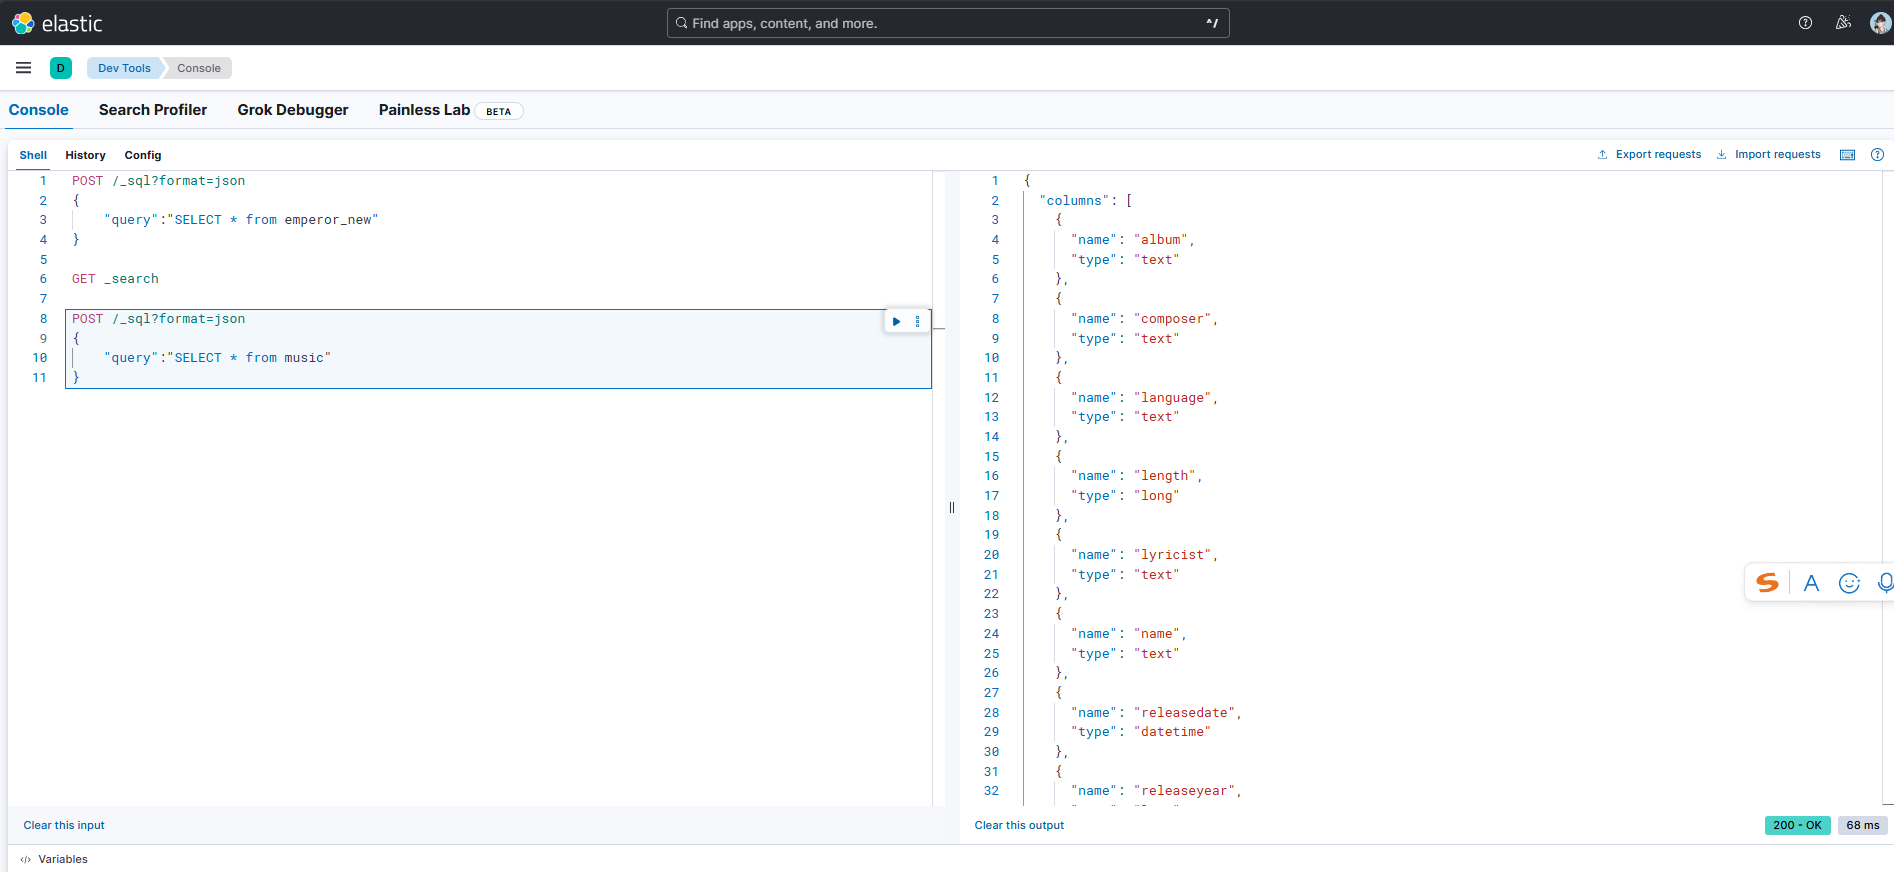Open the Grok Debugger tab
The image size is (1894, 872).
click(x=293, y=110)
